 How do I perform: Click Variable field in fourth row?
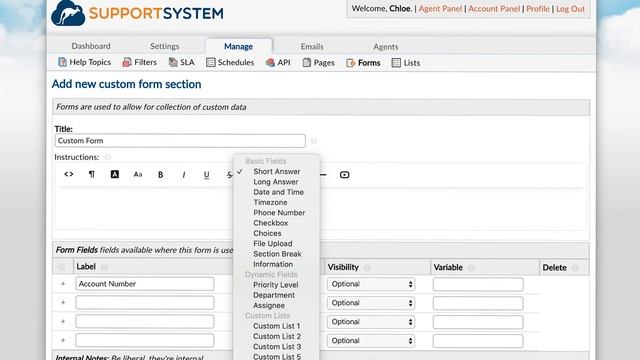[x=478, y=341]
